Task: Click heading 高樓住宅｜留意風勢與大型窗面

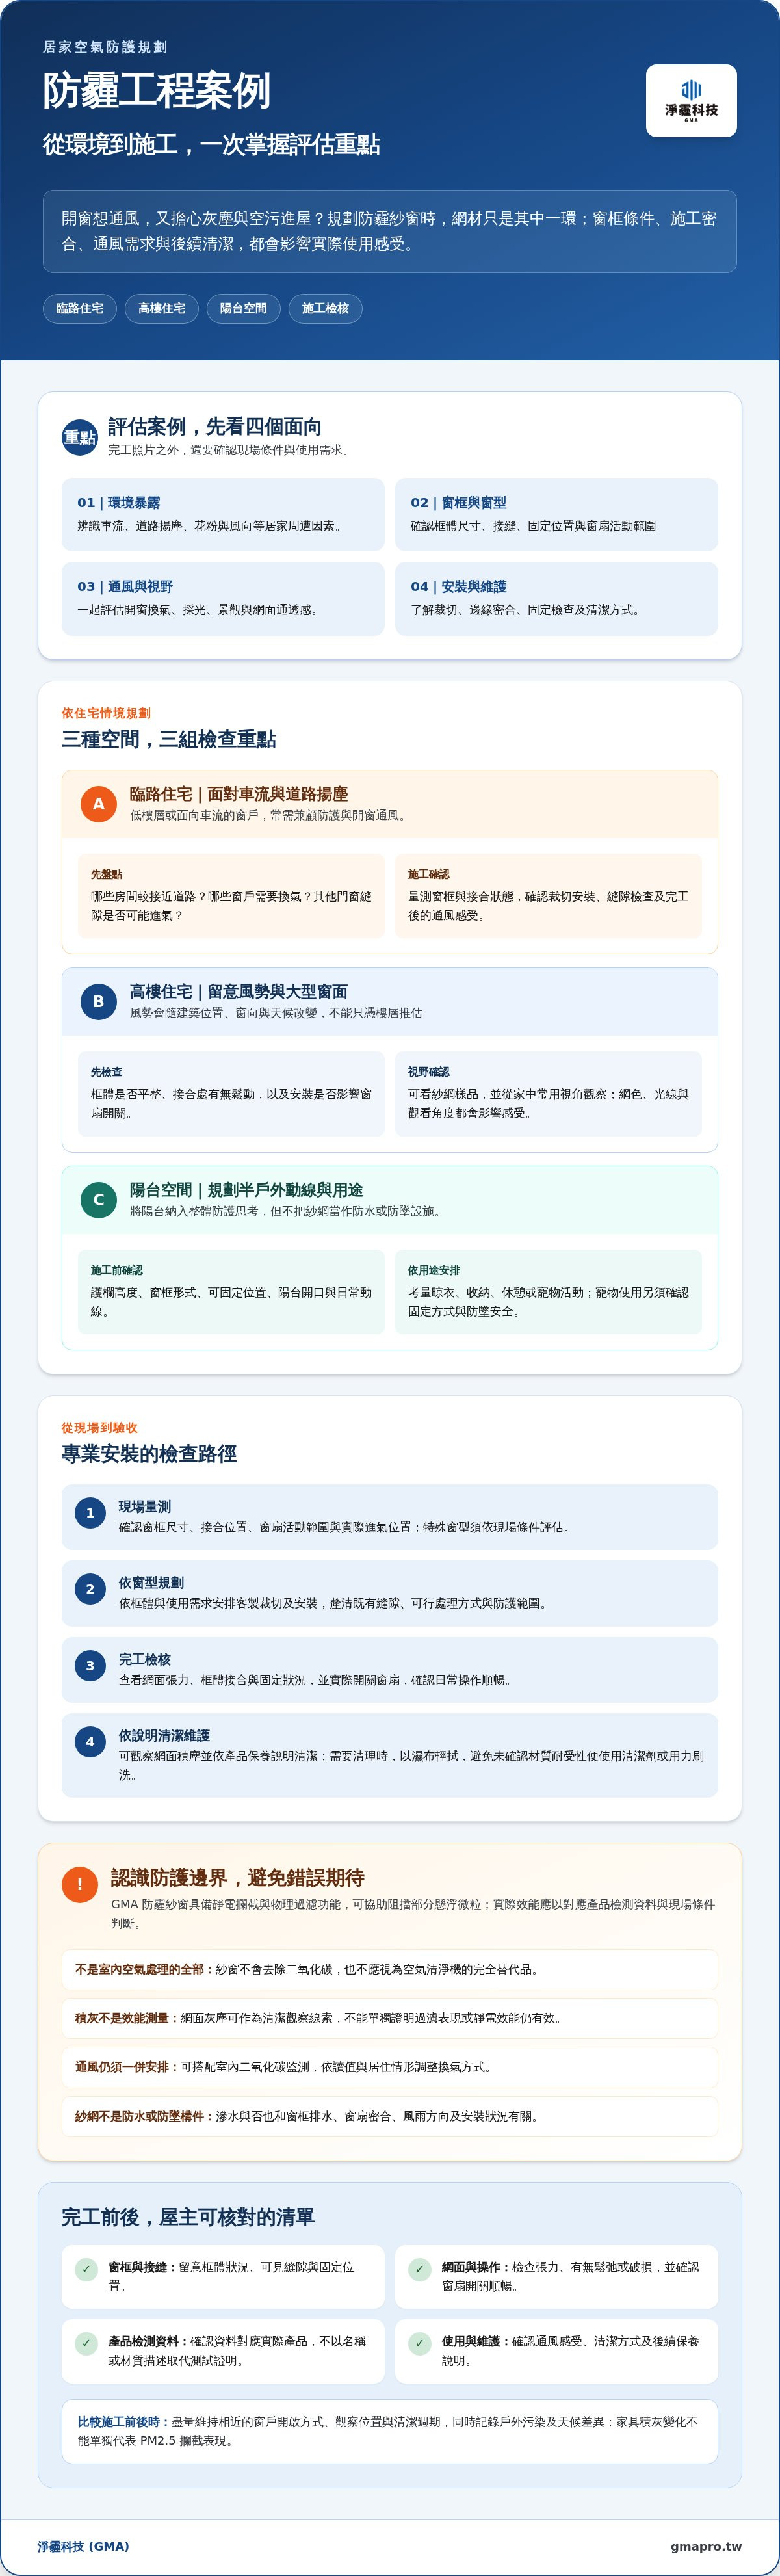Action: [239, 991]
